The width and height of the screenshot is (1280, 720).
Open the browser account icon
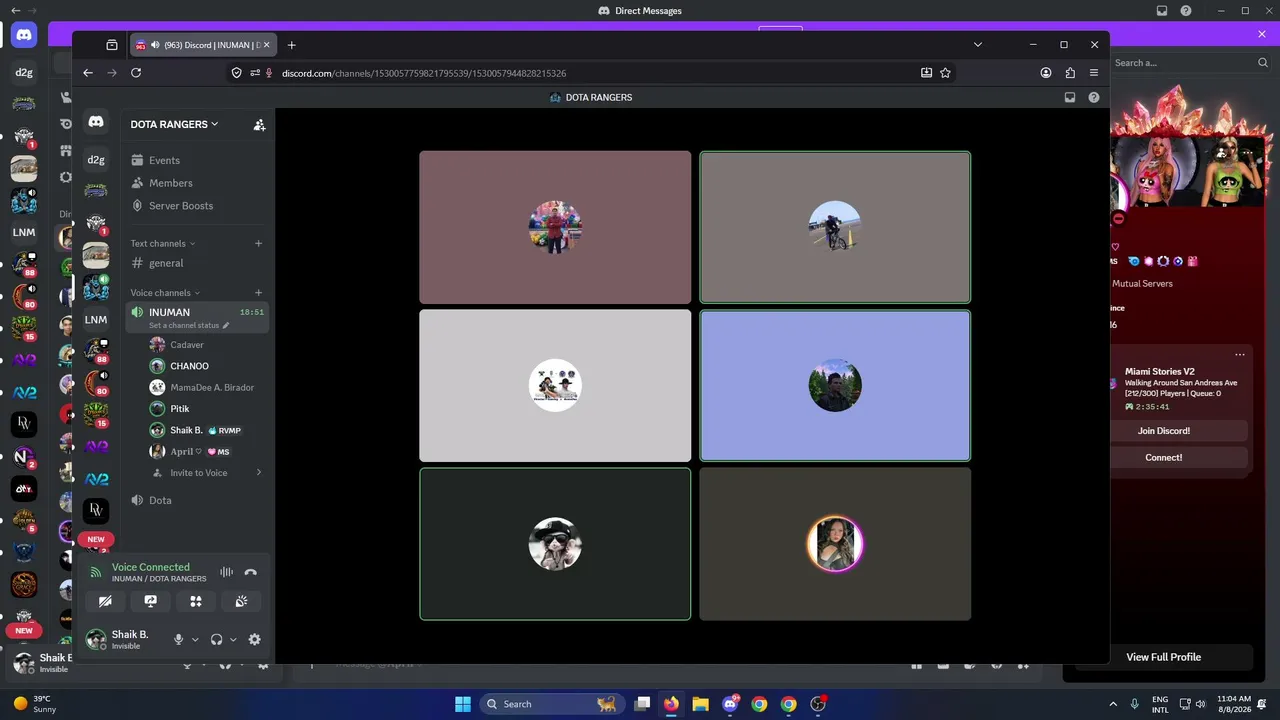coord(1046,73)
